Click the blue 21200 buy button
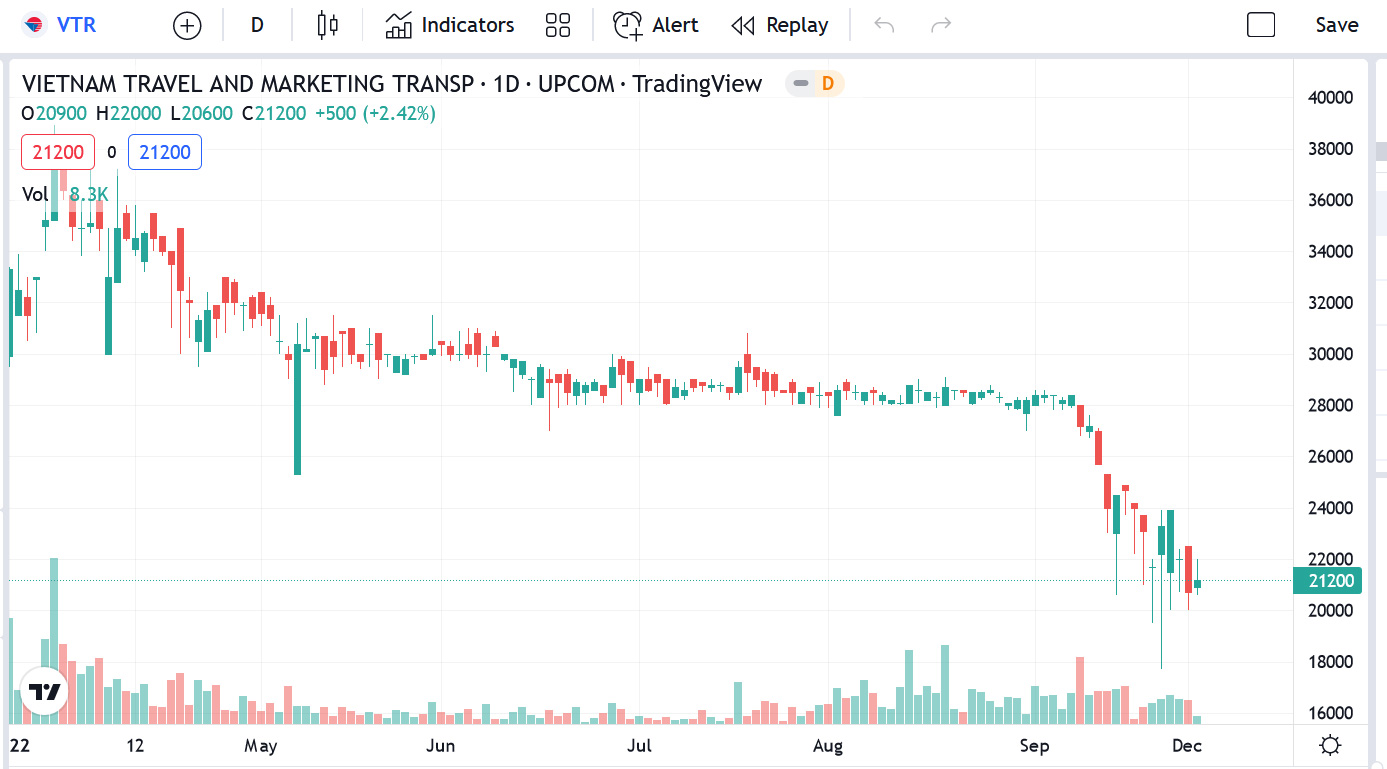The image size is (1387, 769). [x=165, y=152]
